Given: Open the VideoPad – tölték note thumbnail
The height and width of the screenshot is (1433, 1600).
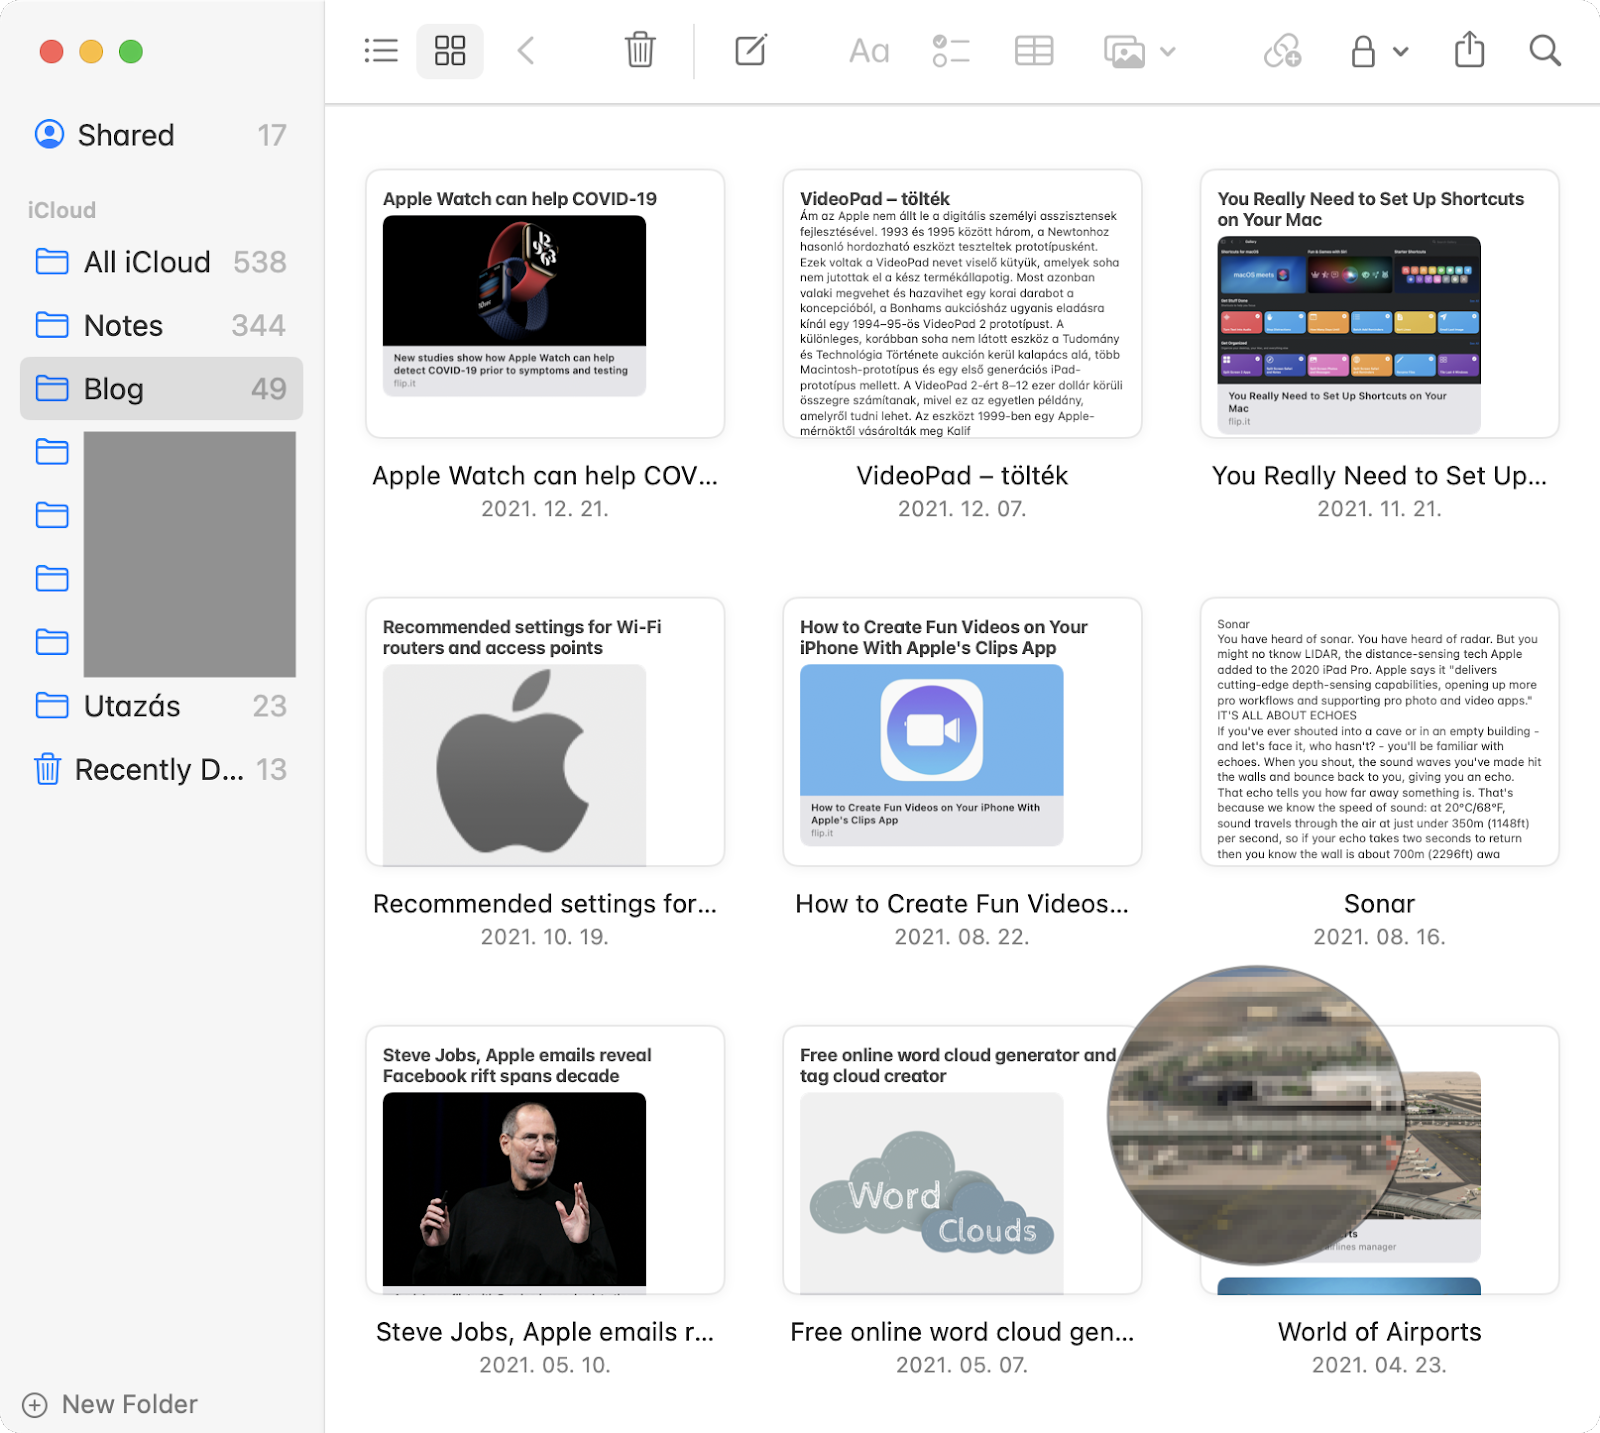Looking at the screenshot, I should (x=962, y=303).
